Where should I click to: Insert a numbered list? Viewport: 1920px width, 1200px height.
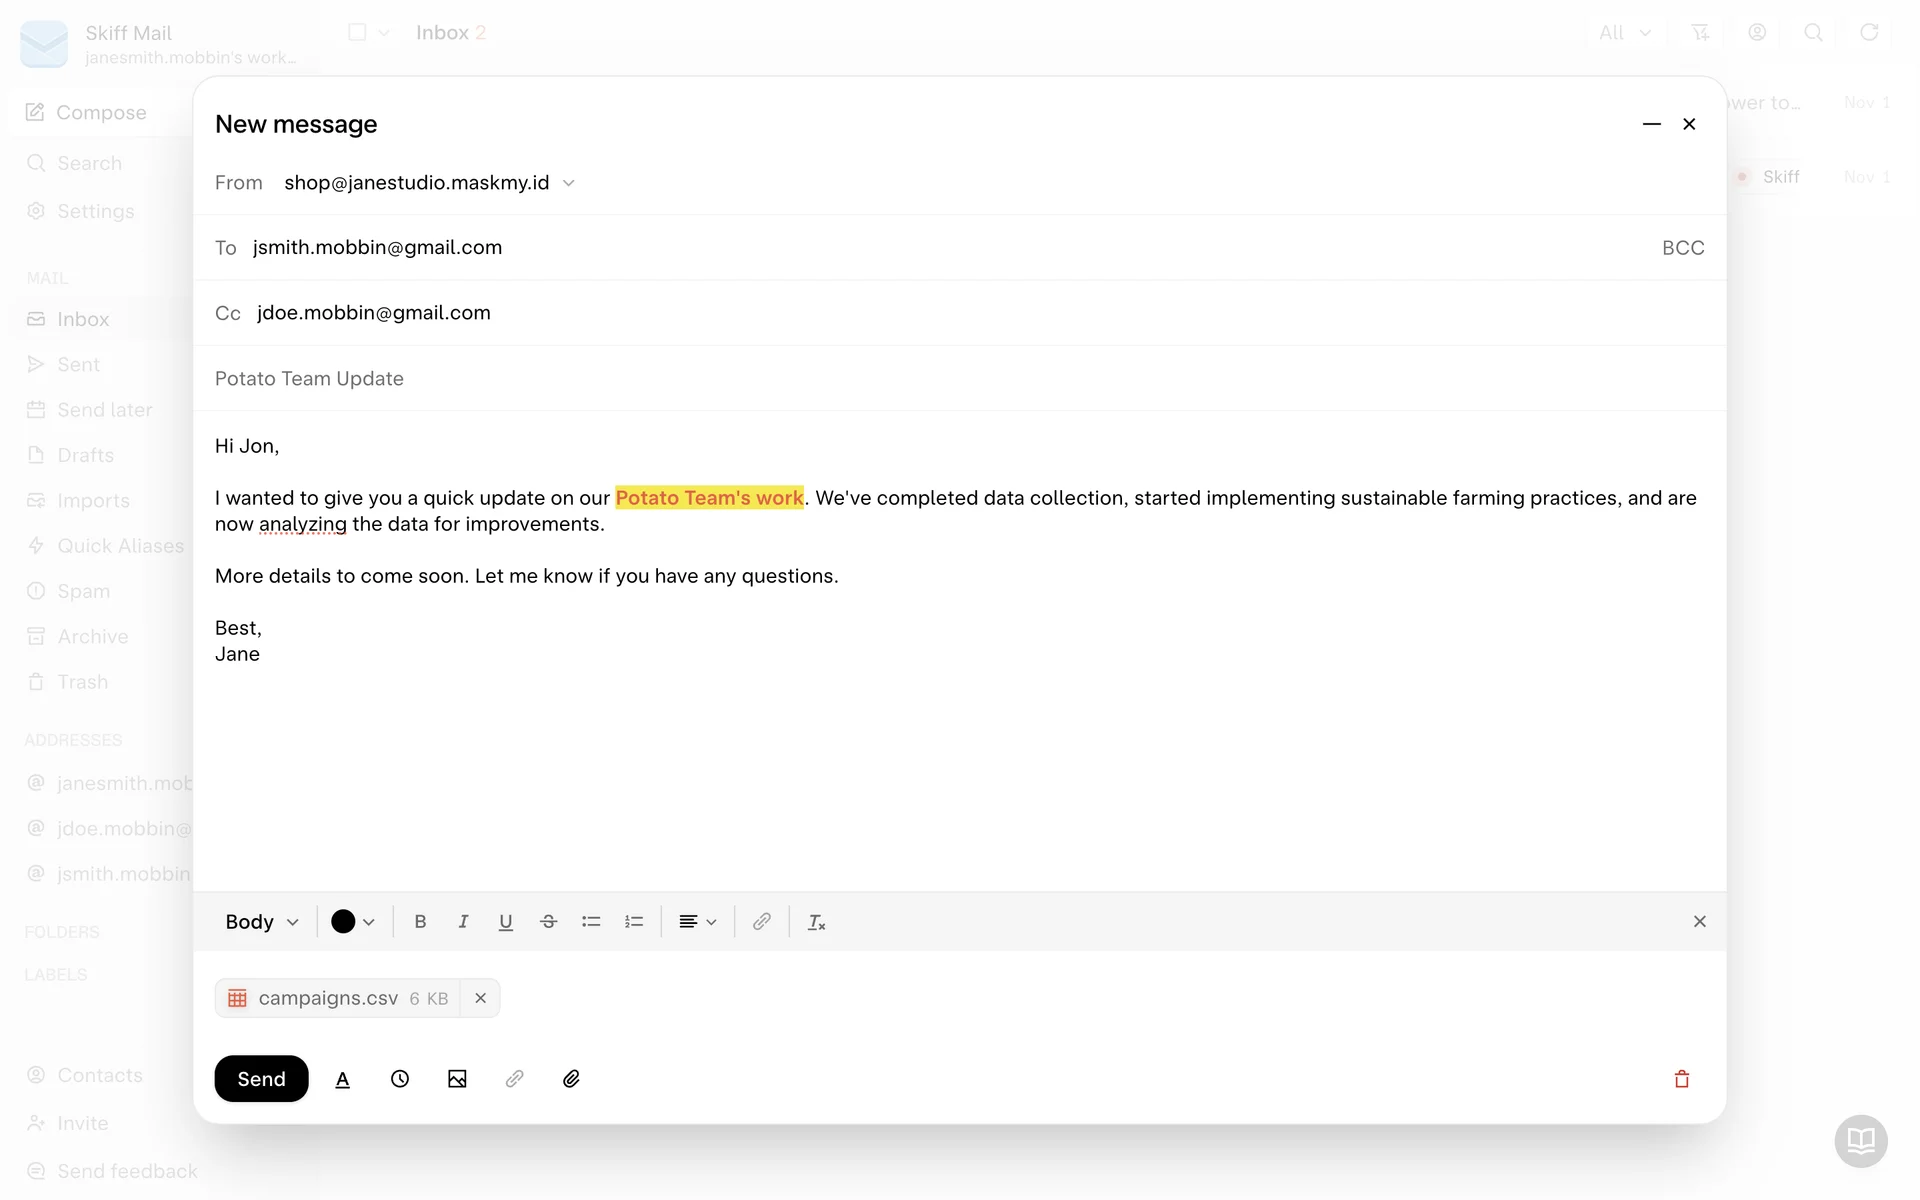click(x=634, y=922)
